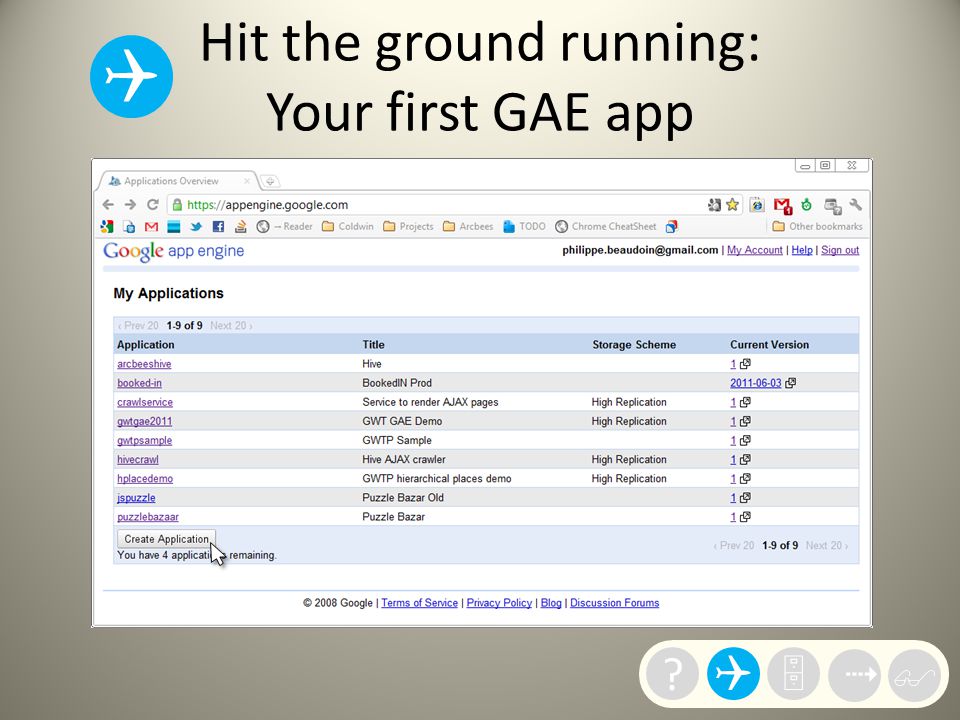The image size is (960, 720).
Task: Click the appengine.google.com address bar
Action: point(454,205)
